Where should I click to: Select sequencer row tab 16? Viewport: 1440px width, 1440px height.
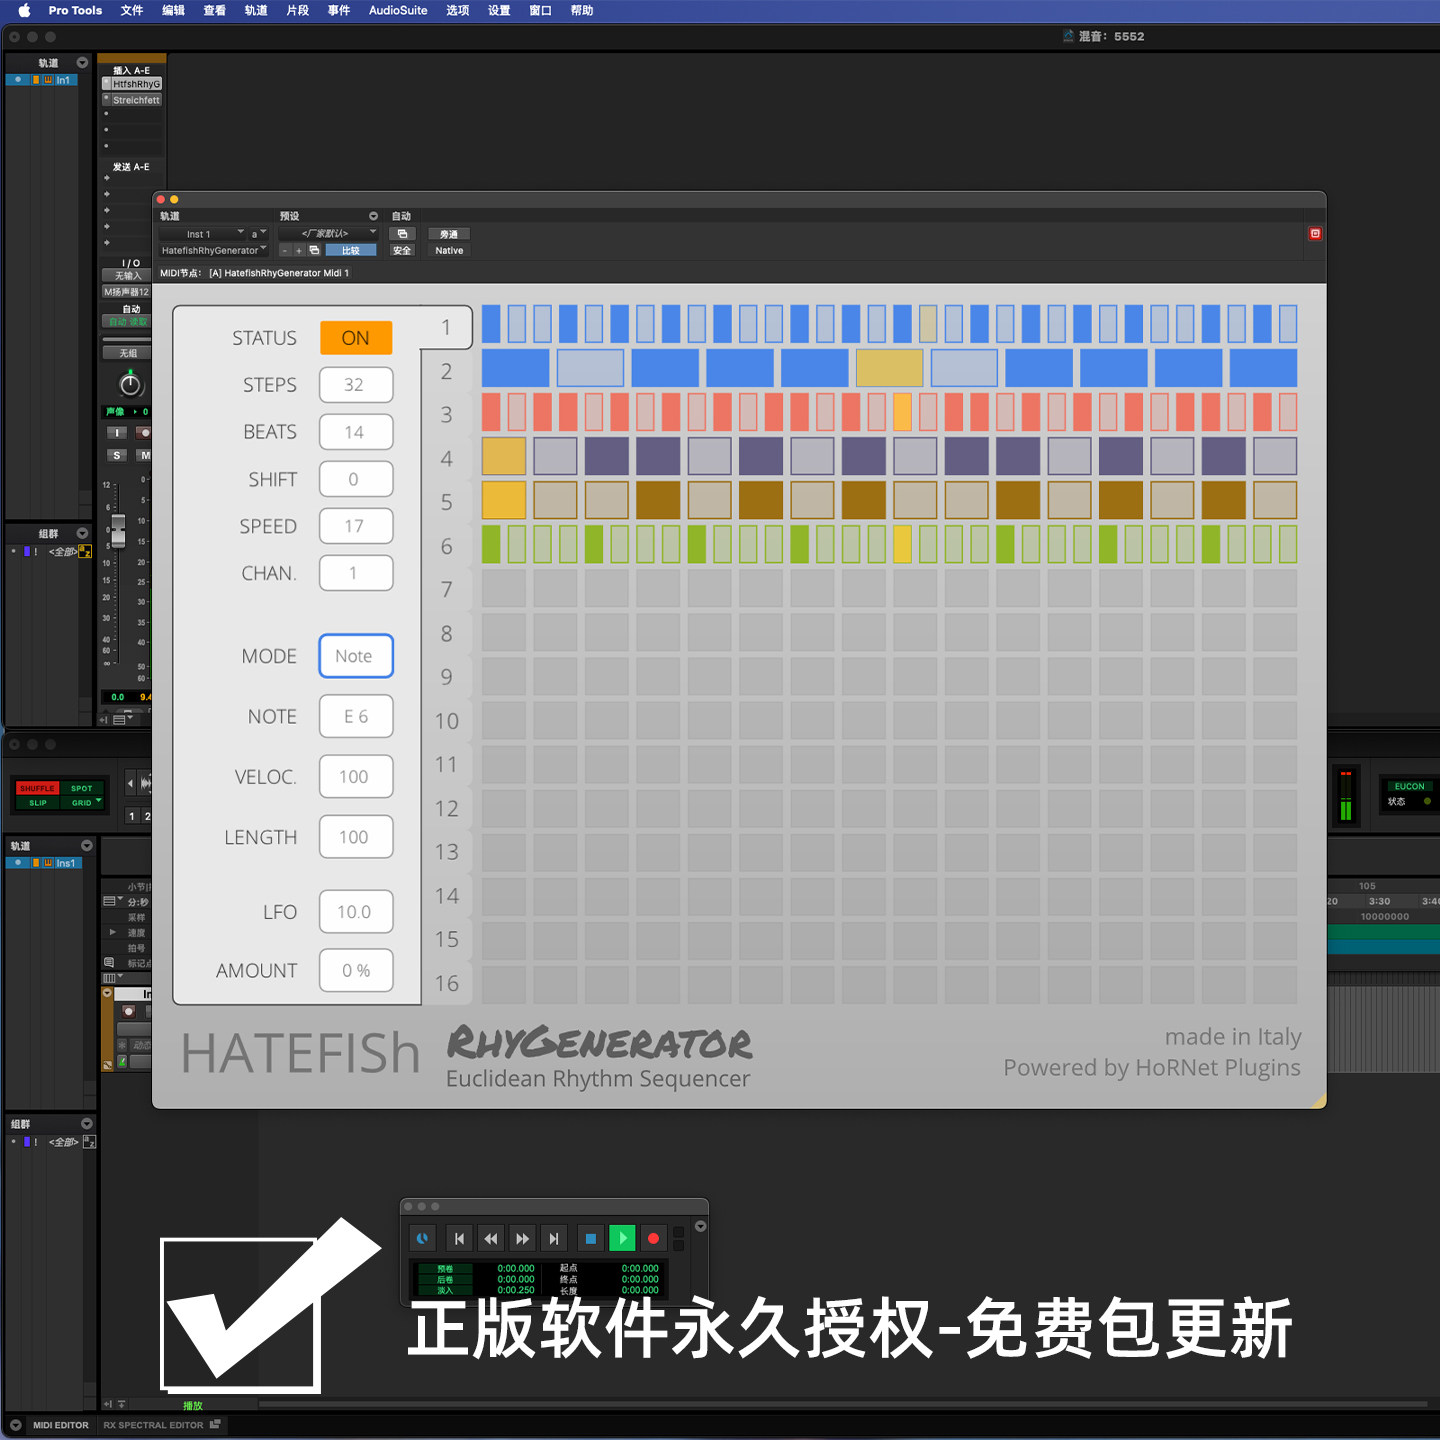coord(447,984)
